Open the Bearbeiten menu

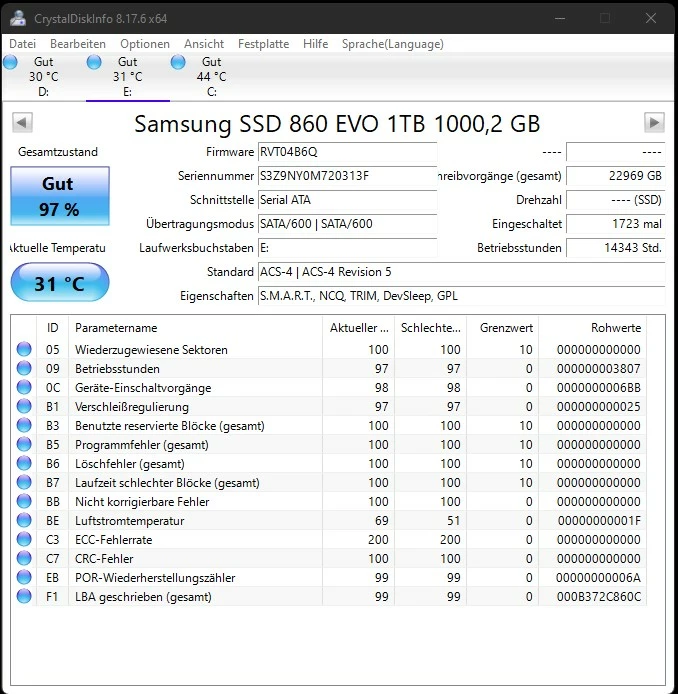tap(78, 44)
